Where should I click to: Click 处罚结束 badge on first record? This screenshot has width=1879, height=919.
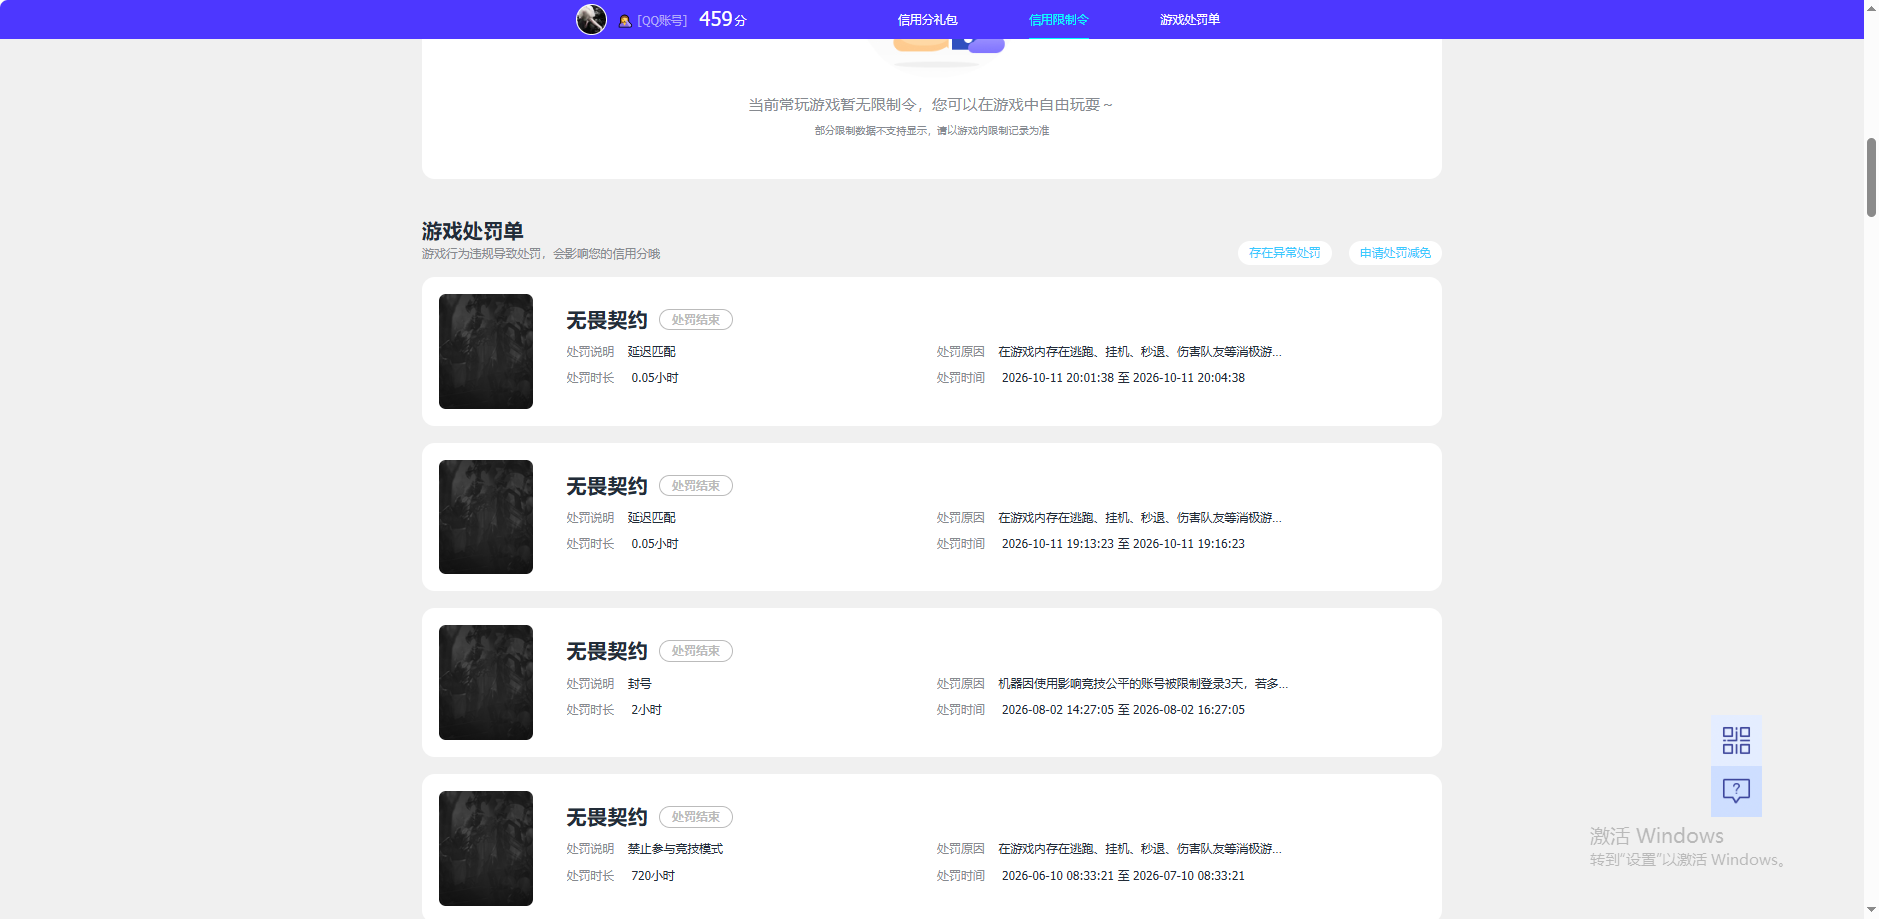pyautogui.click(x=696, y=320)
